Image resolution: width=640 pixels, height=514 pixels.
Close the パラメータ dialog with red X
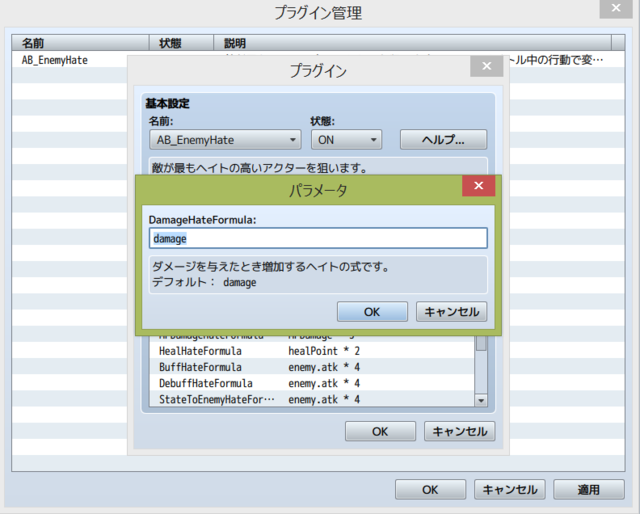[478, 186]
